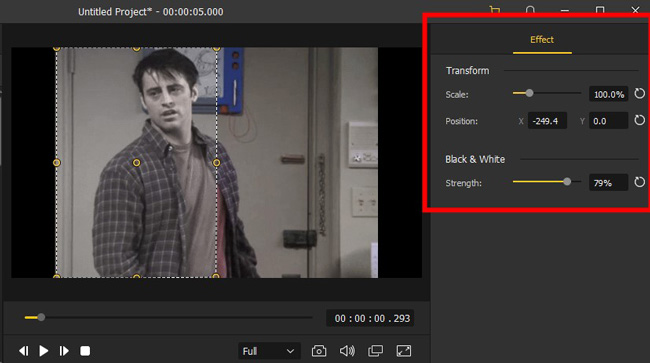Reset the Scale value

(x=640, y=94)
